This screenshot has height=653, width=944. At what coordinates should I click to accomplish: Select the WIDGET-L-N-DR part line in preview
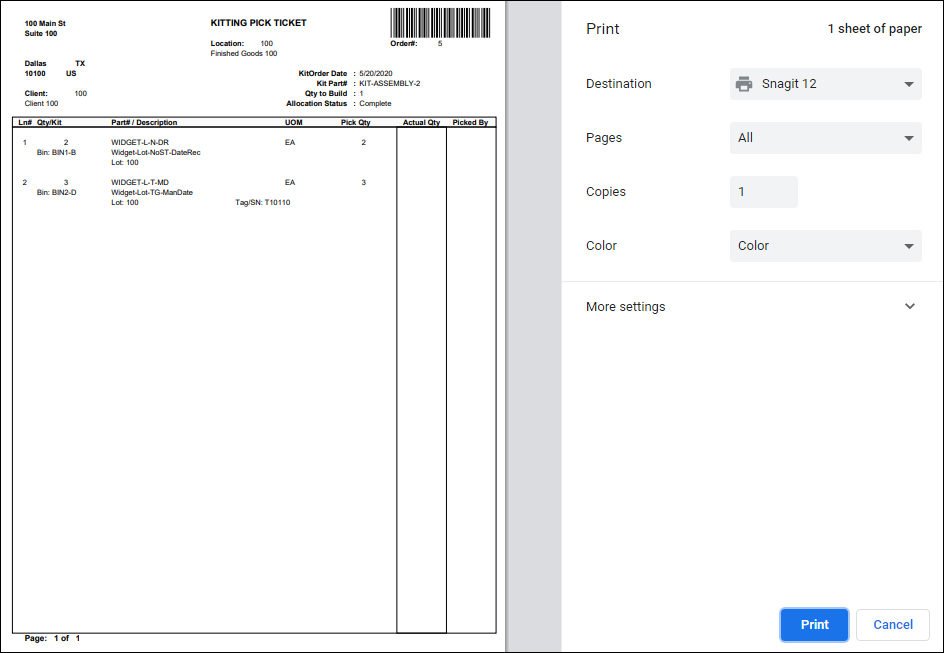pos(140,143)
